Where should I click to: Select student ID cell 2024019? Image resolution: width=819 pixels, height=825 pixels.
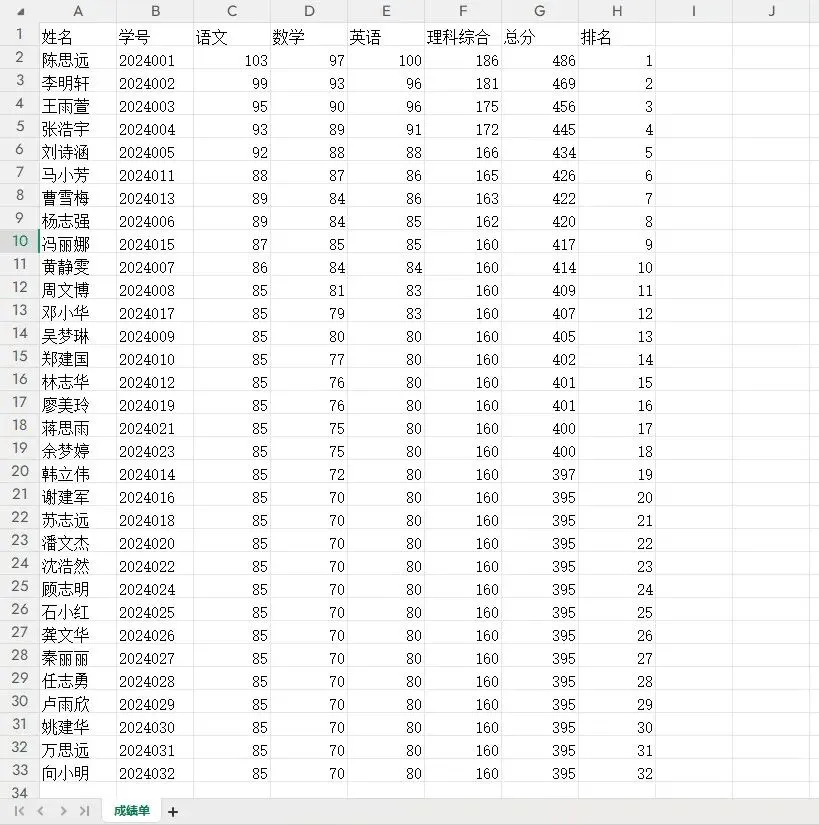pos(155,405)
